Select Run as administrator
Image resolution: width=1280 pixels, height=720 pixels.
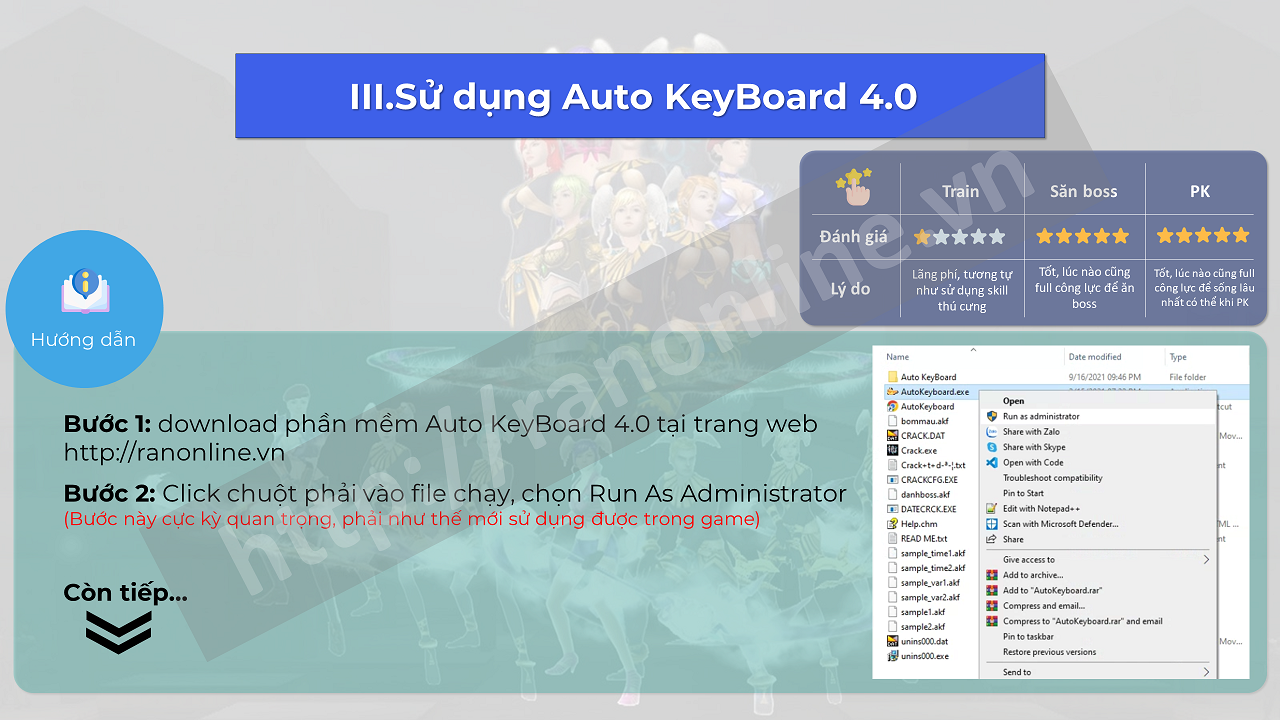[1041, 416]
